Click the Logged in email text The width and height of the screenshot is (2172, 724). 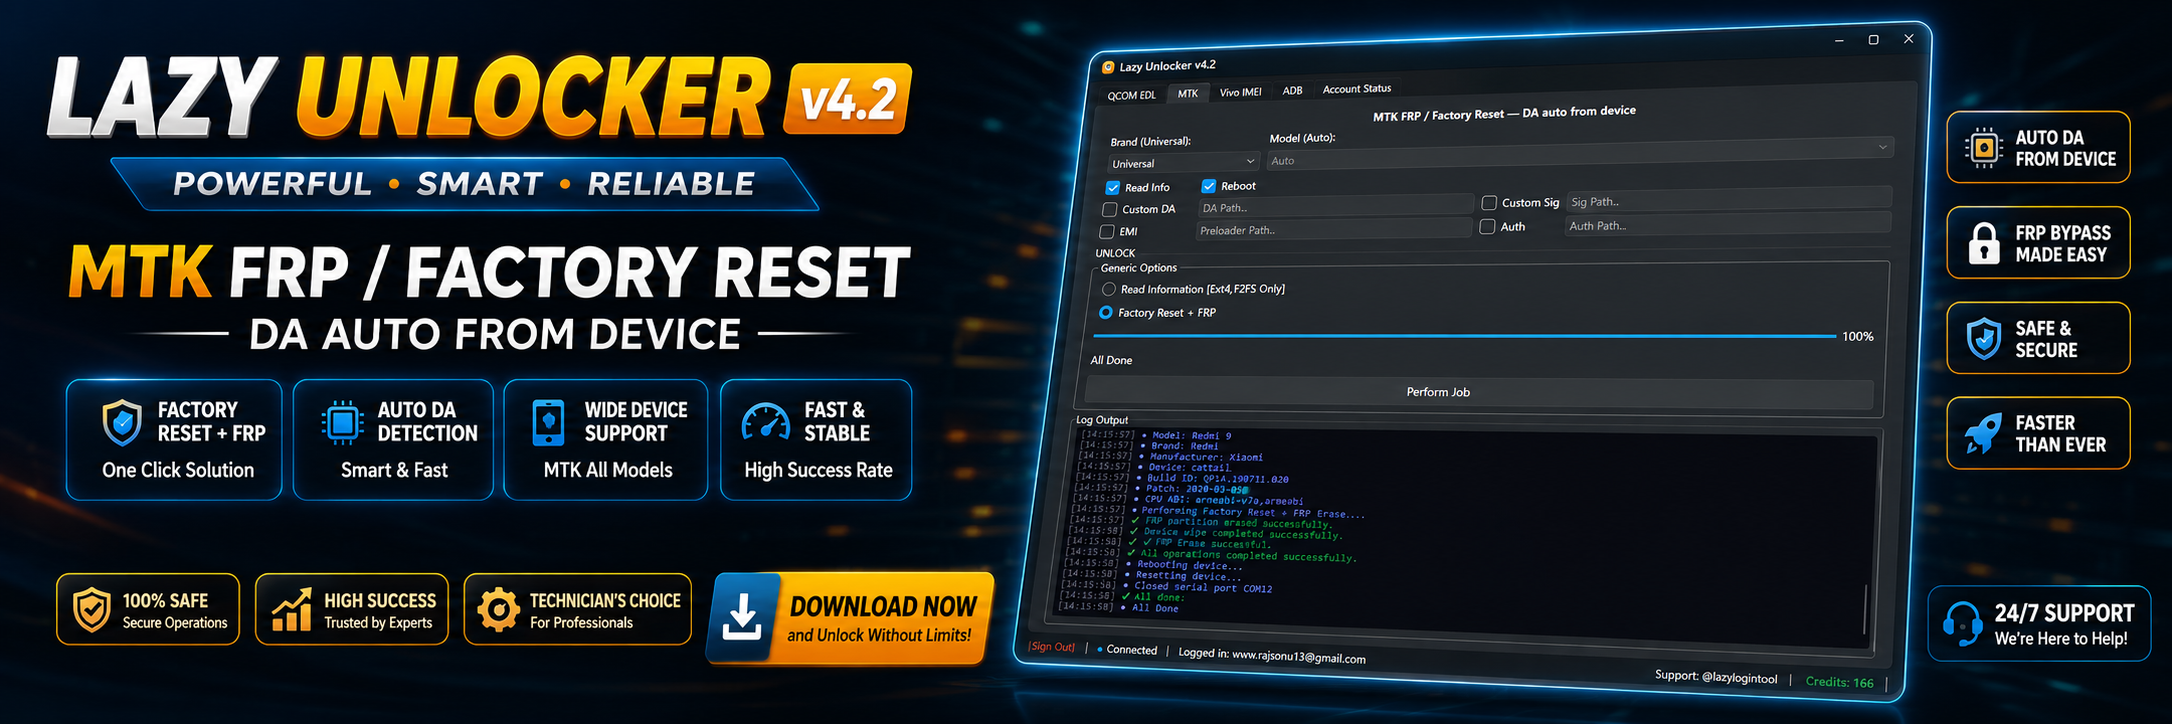(x=1272, y=655)
